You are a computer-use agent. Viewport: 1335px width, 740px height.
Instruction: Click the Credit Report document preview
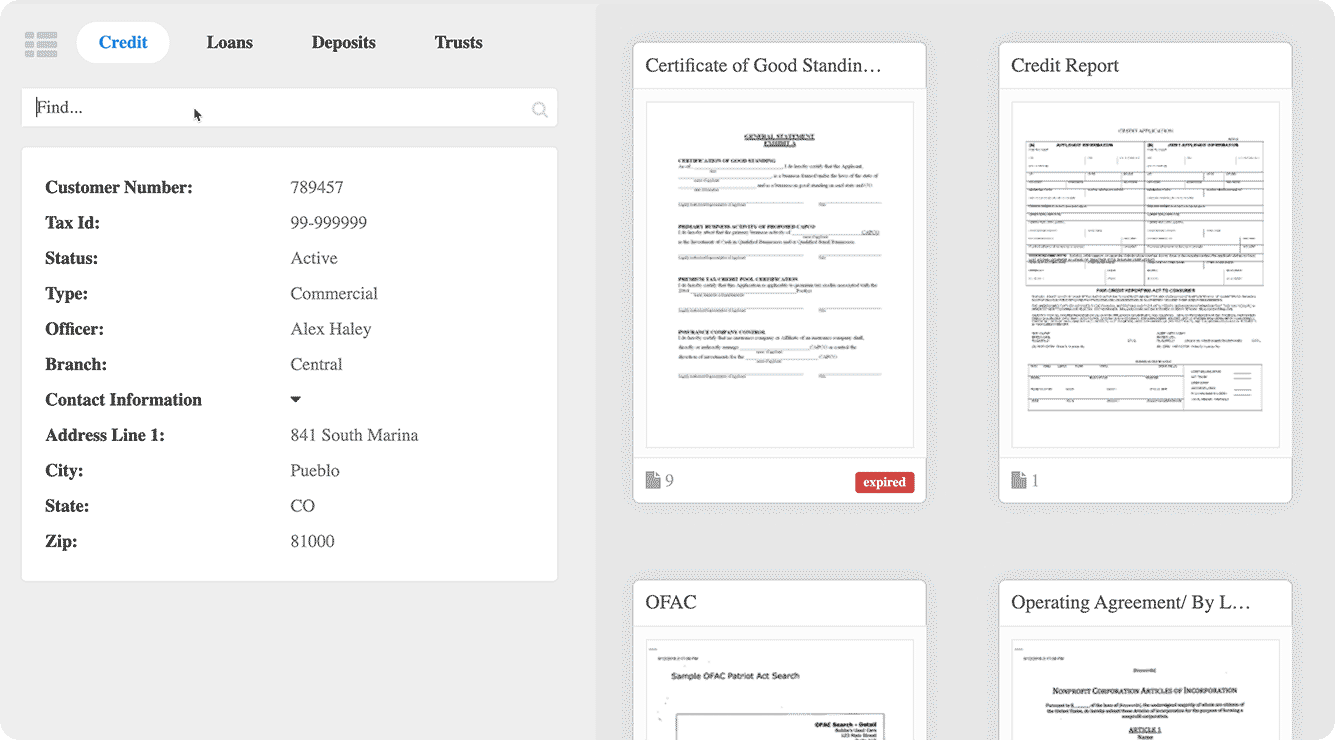[x=1145, y=273]
